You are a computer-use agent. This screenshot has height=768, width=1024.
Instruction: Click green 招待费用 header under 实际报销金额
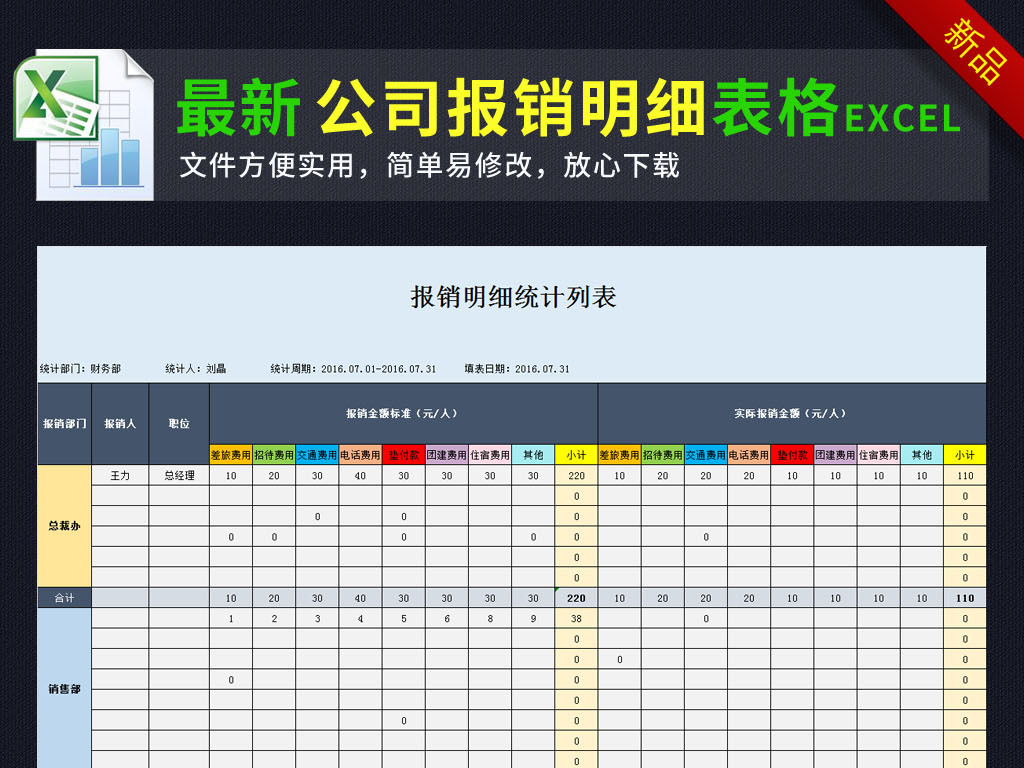[x=662, y=455]
